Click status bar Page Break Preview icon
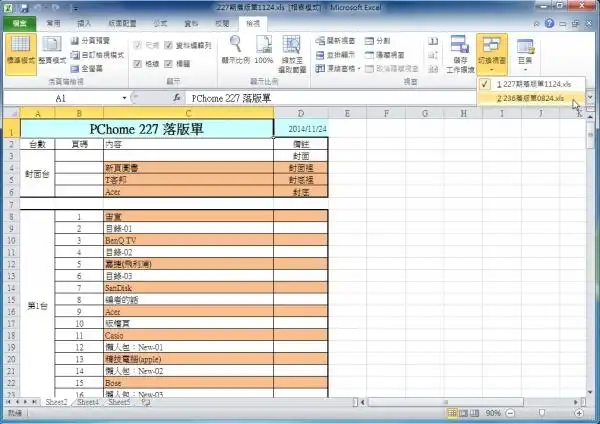600x424 pixels. click(x=474, y=413)
